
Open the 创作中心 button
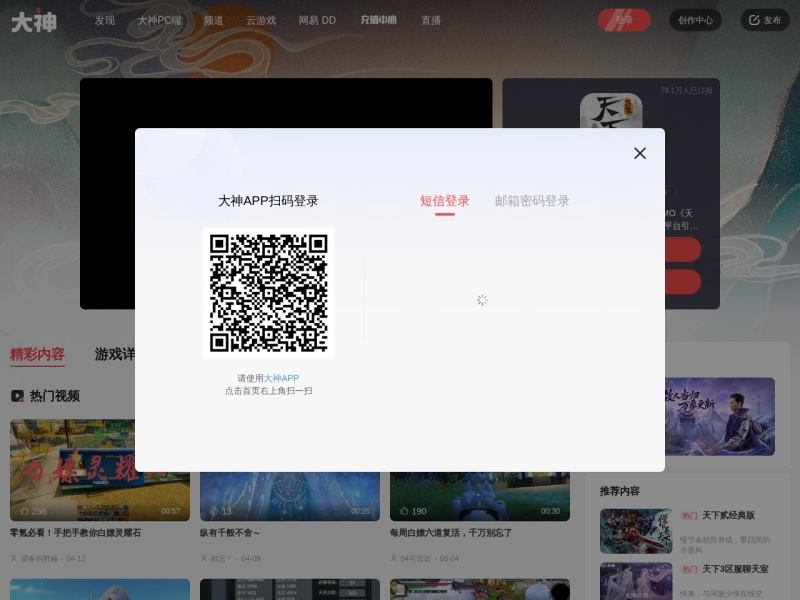point(695,20)
